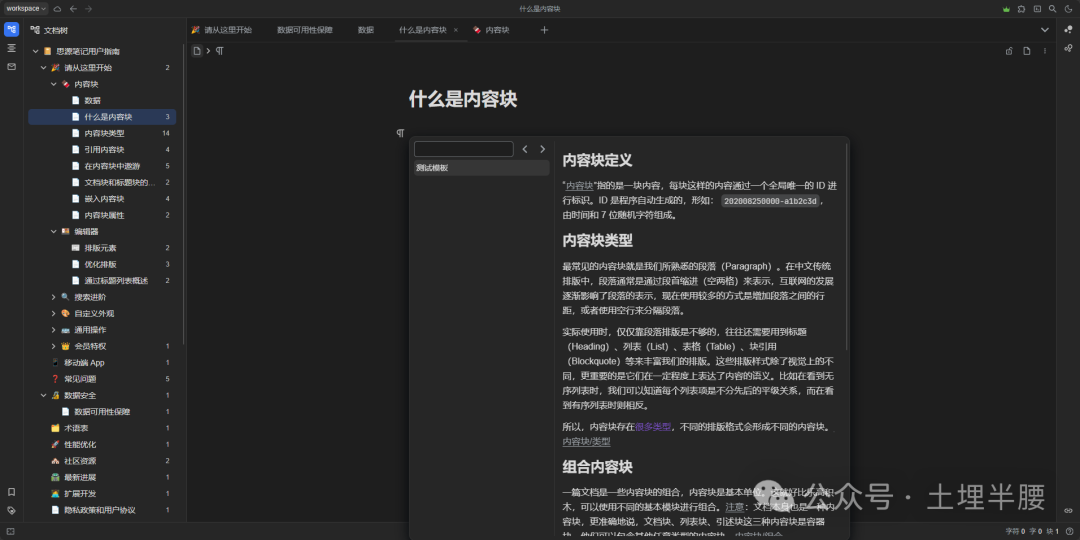Open help question mark icon
Screen dimensions: 1080x540
1069,531
